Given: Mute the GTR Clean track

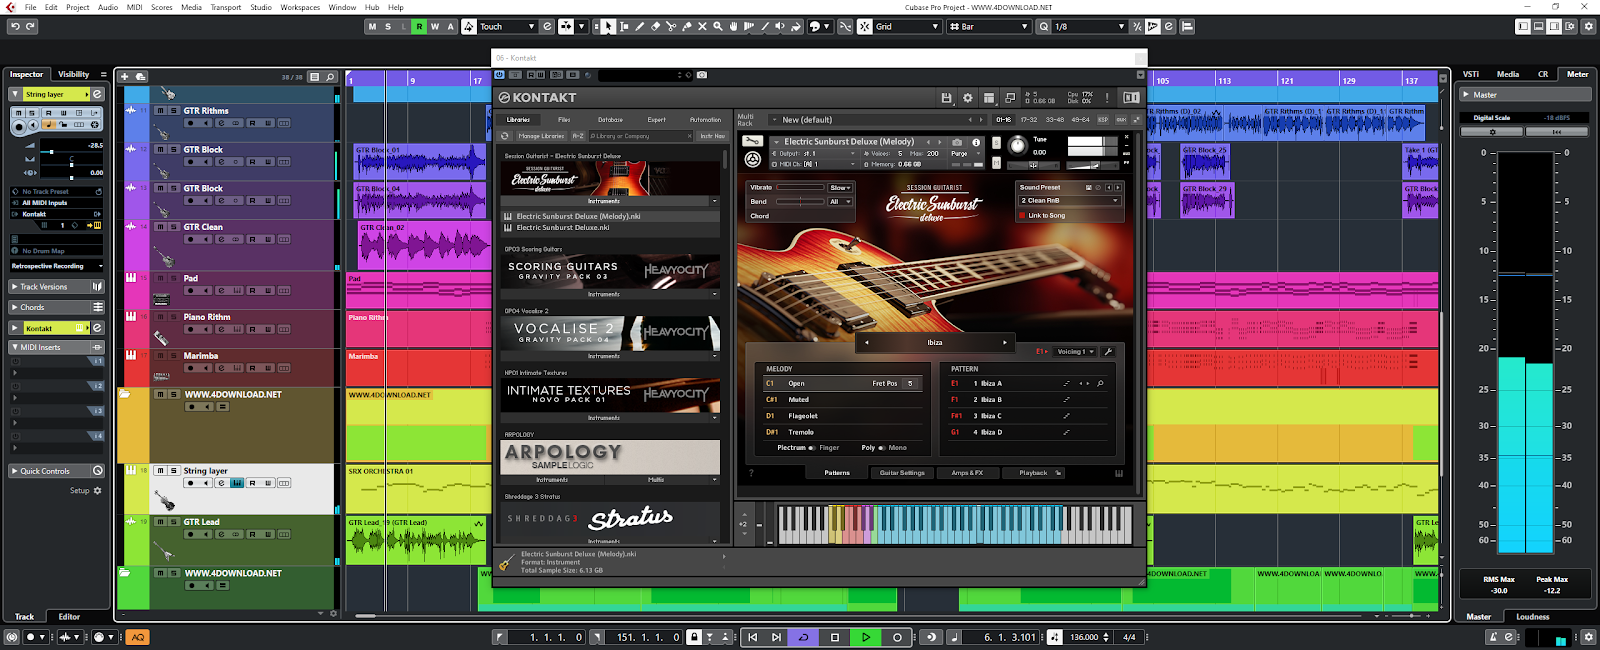Looking at the screenshot, I should click(160, 227).
